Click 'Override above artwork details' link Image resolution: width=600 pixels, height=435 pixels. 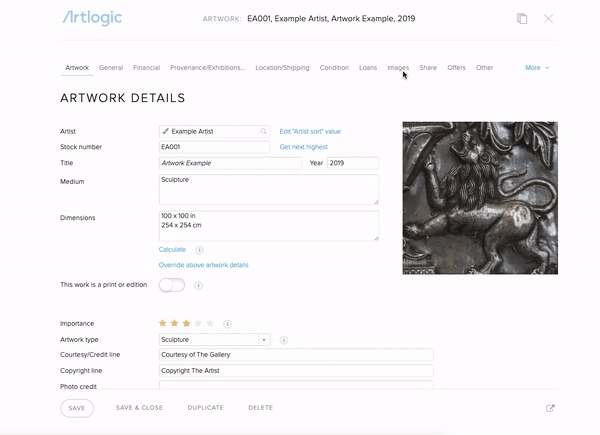tap(204, 265)
